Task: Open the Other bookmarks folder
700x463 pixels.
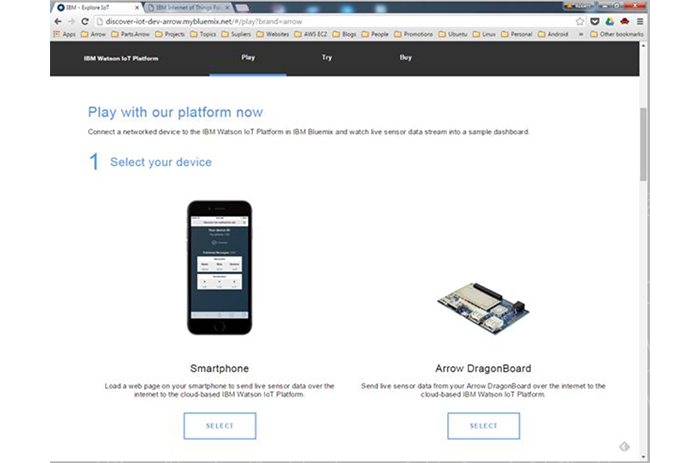Action: click(x=617, y=34)
